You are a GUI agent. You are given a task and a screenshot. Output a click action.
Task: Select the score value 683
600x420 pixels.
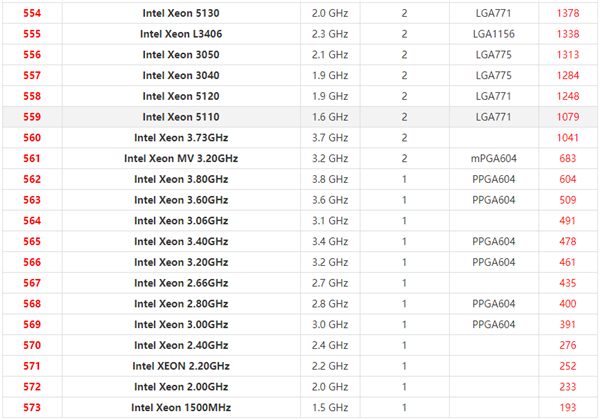(x=567, y=159)
